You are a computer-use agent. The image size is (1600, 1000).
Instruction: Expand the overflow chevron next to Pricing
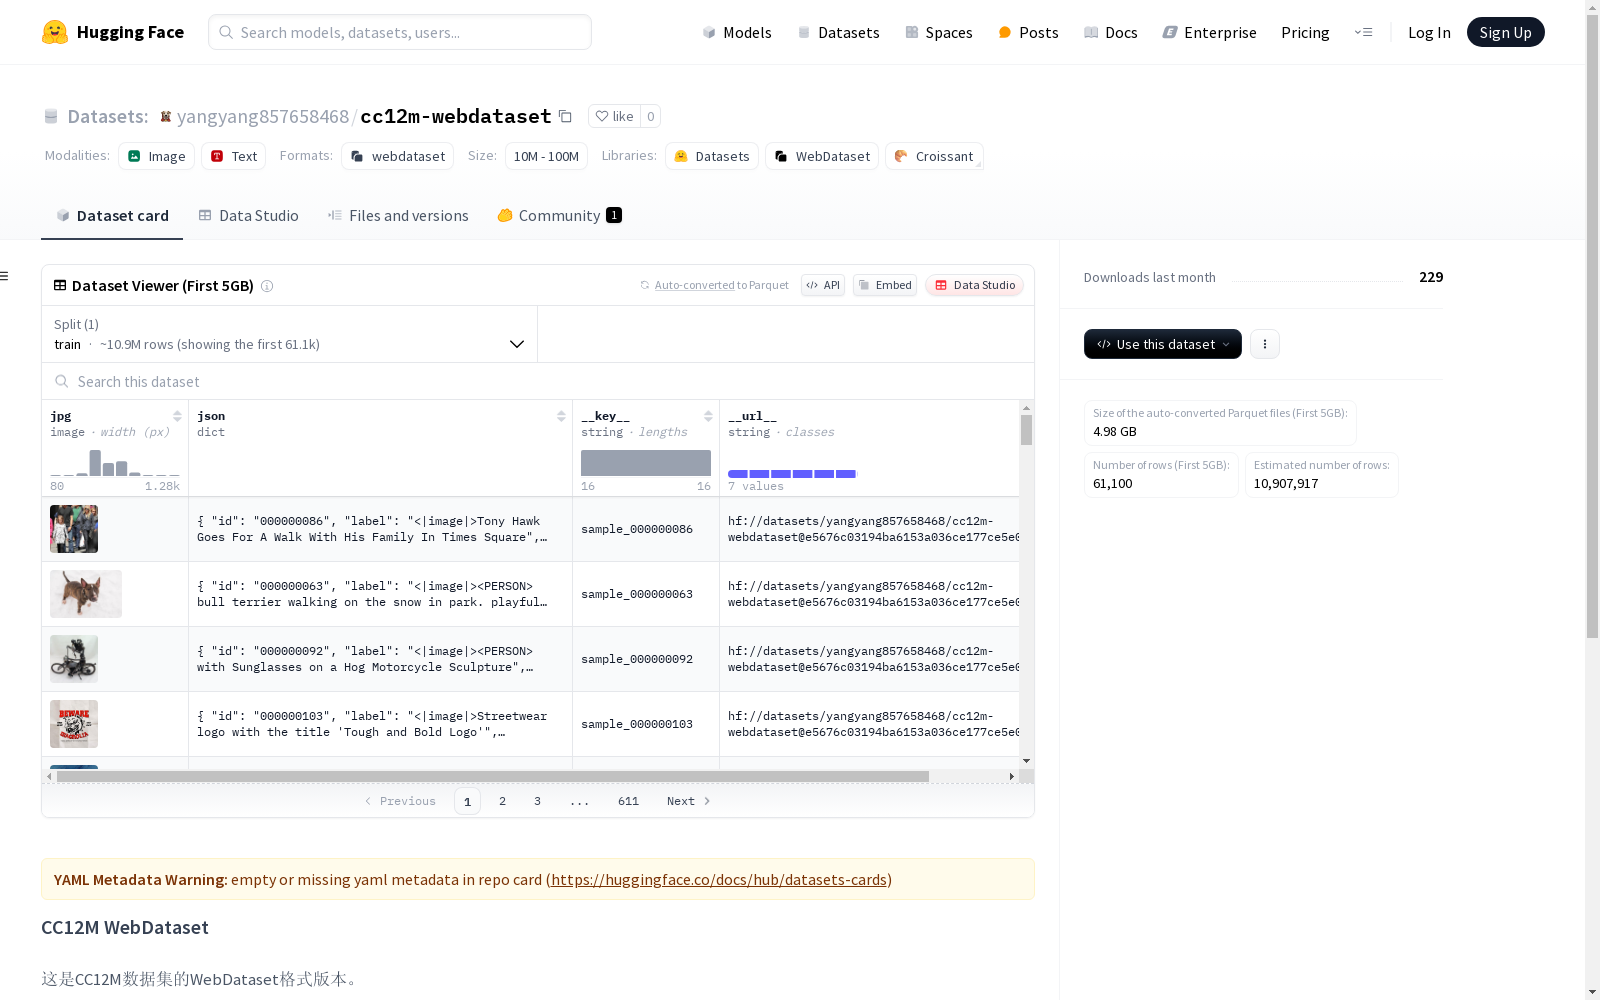tap(1364, 32)
